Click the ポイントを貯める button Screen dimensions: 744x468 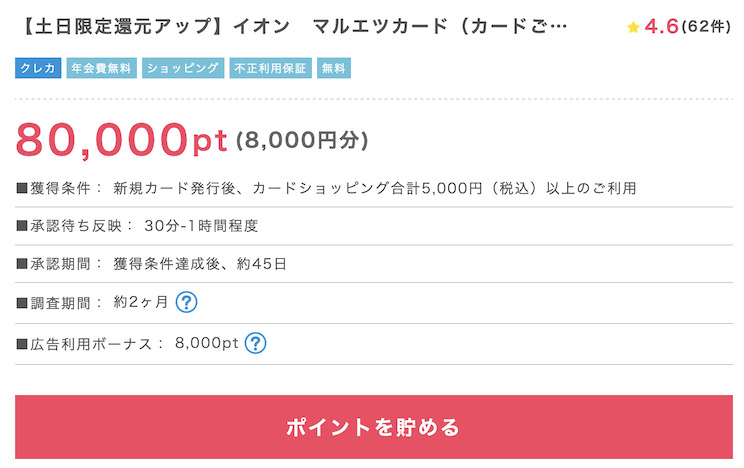pos(373,427)
